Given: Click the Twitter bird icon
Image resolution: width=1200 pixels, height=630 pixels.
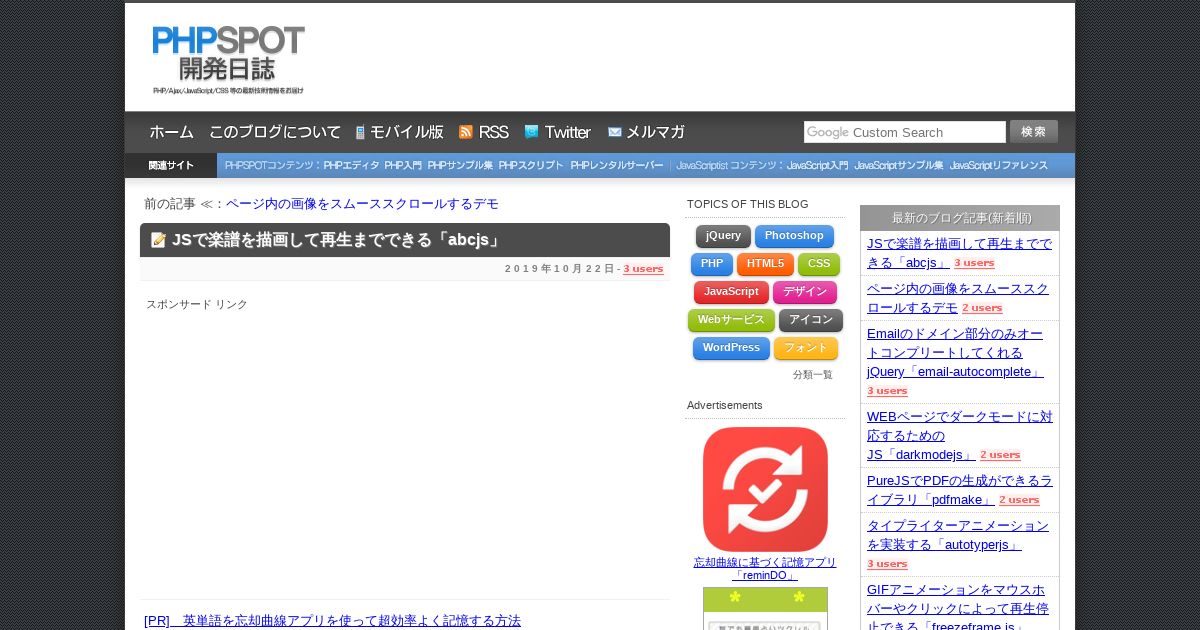Looking at the screenshot, I should click(x=532, y=132).
